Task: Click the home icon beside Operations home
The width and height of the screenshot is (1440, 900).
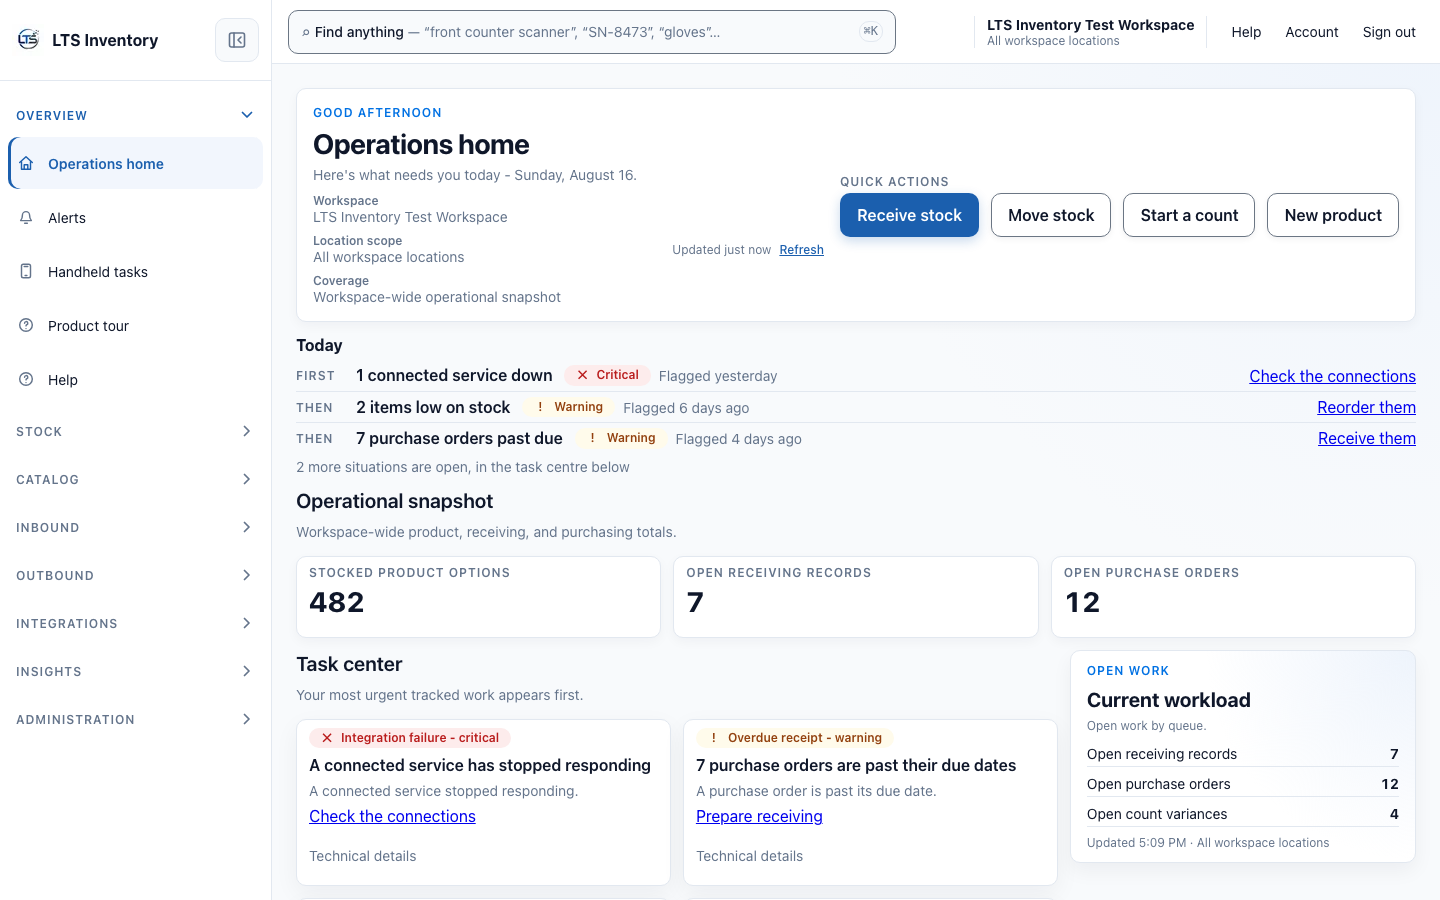Action: coord(27,163)
